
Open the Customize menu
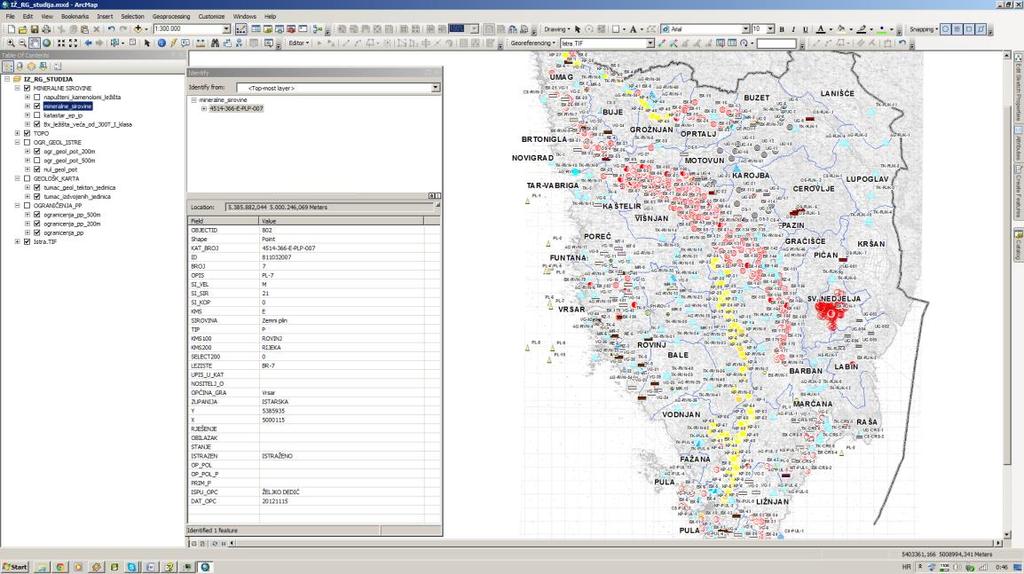pos(212,16)
